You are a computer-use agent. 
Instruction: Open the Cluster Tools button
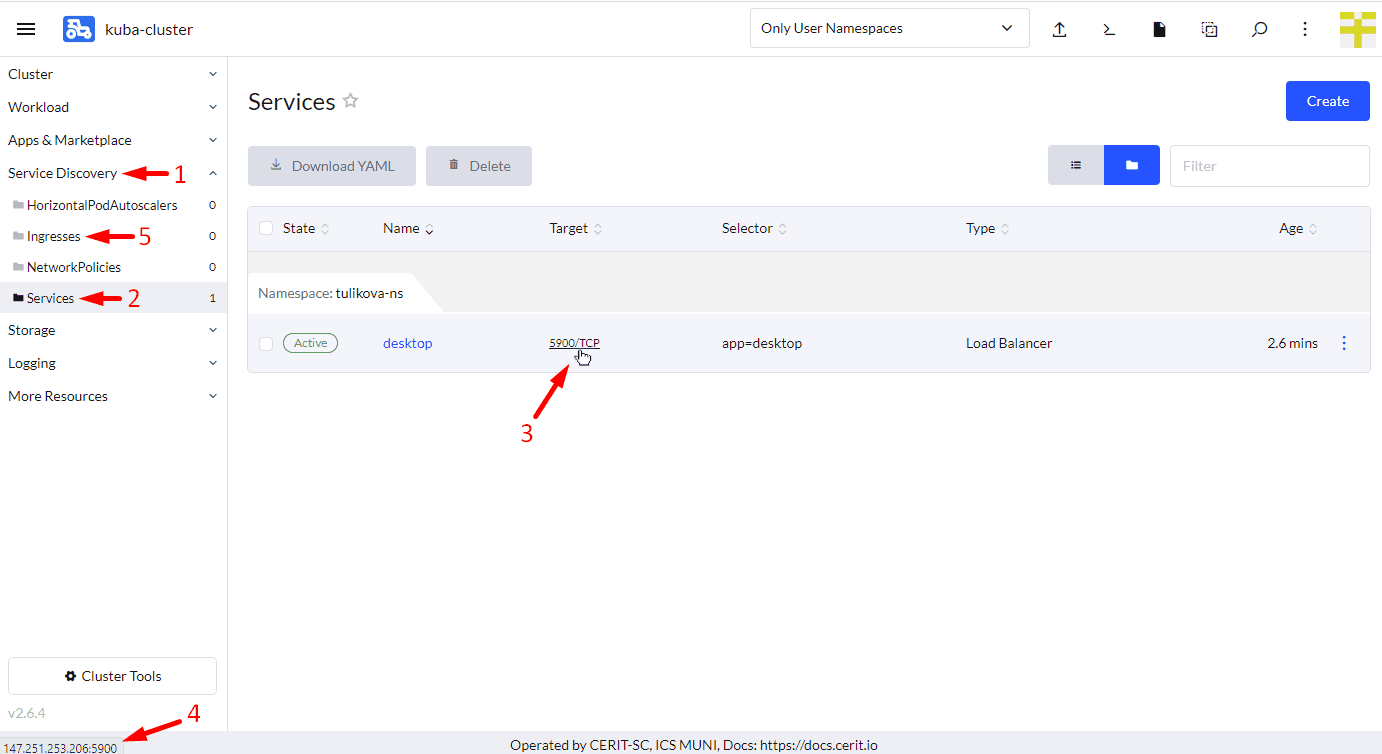click(x=112, y=676)
